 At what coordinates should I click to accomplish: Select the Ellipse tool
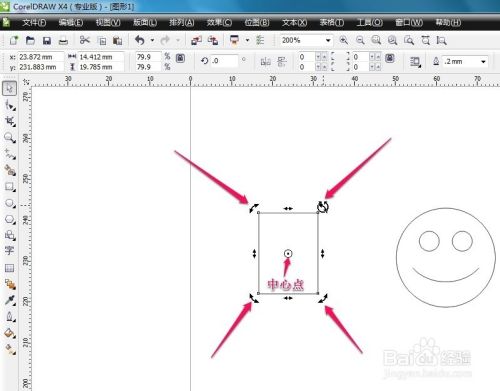coord(9,203)
